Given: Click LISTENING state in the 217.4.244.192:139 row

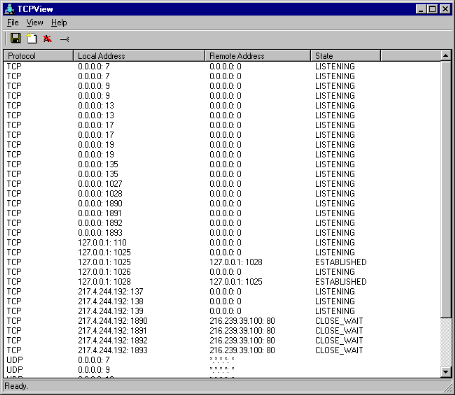Looking at the screenshot, I should 335,311.
